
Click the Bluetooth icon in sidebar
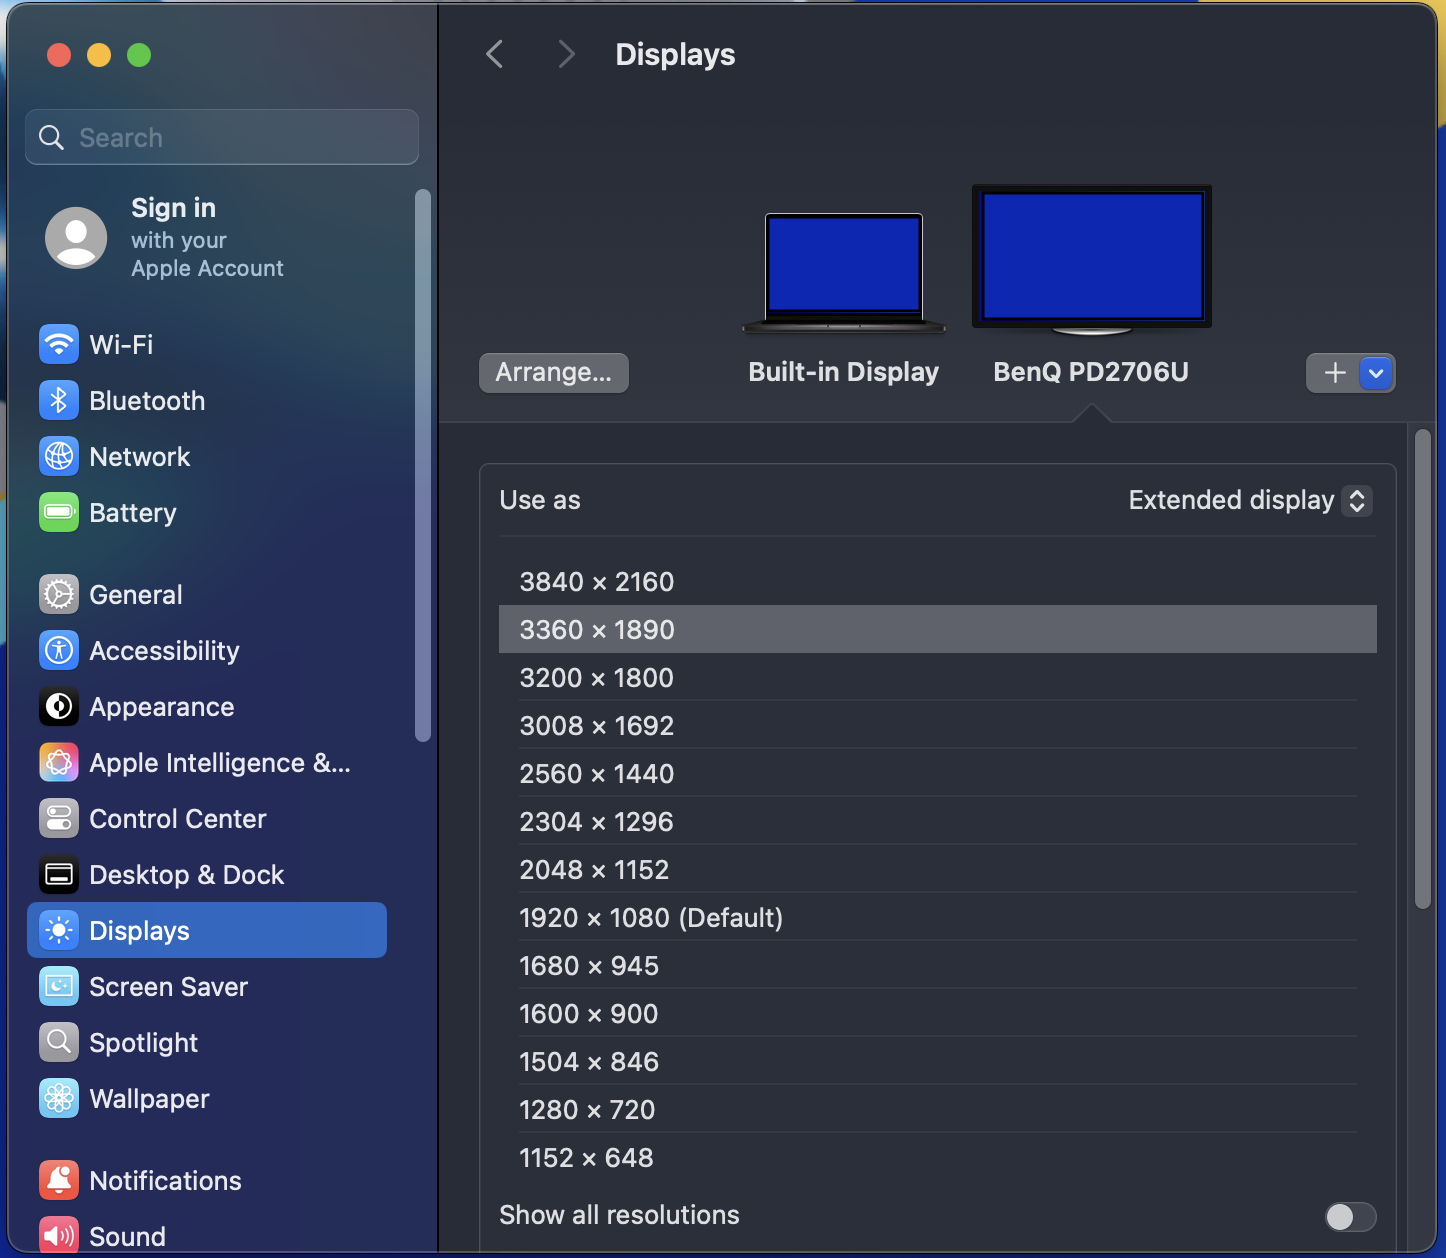[59, 401]
